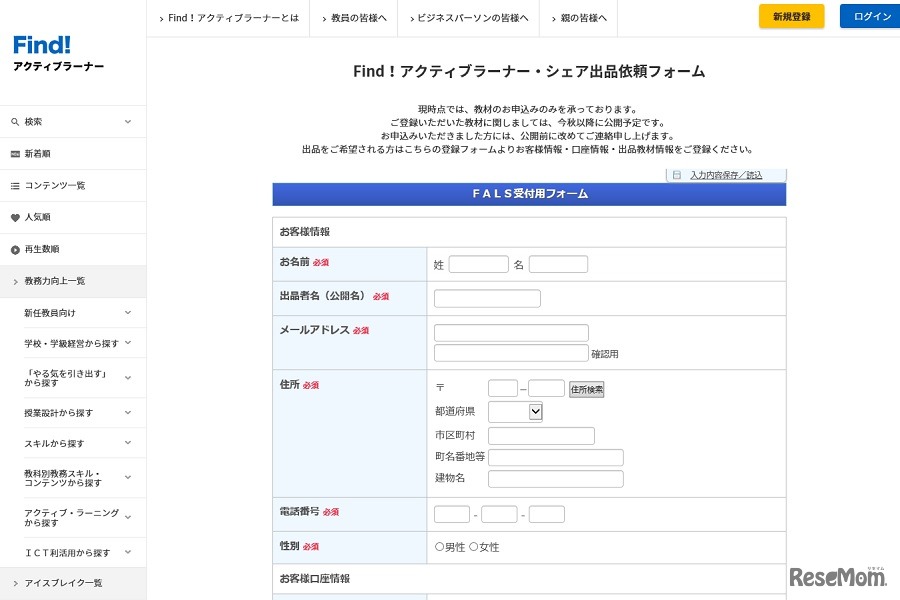This screenshot has height=600, width=900.
Task: Open the 入力内容保存／読込 link
Action: point(727,174)
